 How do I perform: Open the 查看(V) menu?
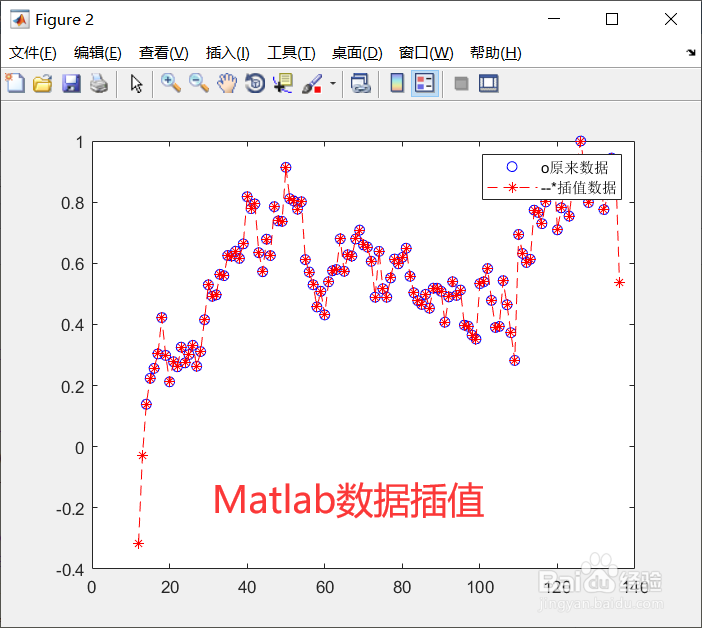163,53
